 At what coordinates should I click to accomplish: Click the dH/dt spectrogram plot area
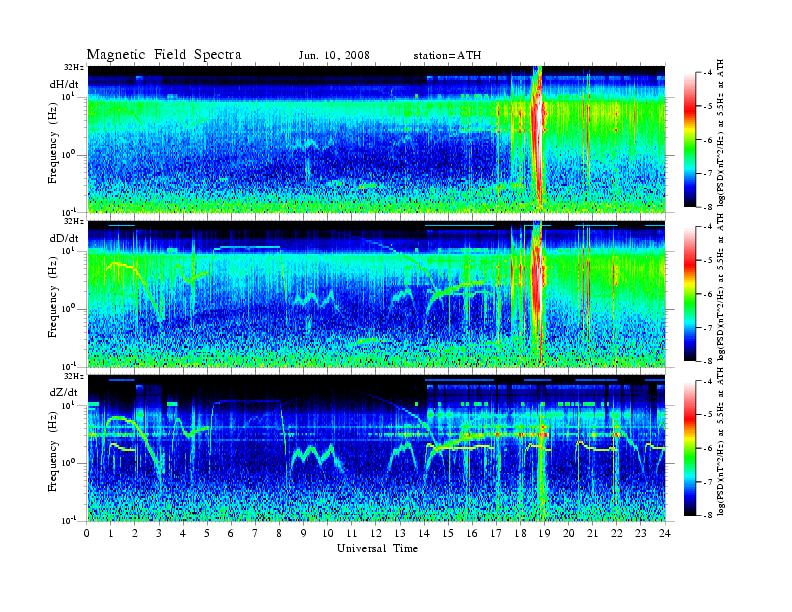click(376, 139)
